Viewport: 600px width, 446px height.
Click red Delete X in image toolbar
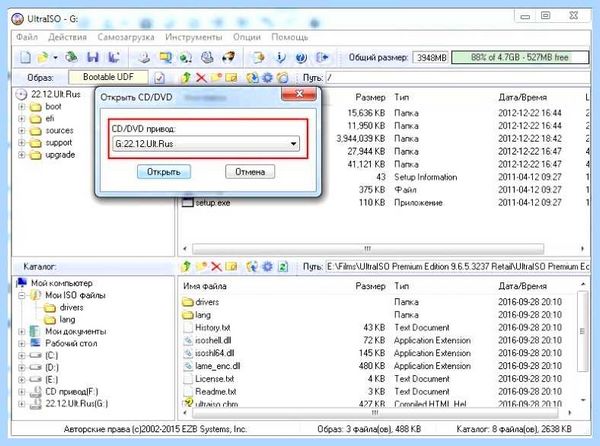pyautogui.click(x=201, y=78)
